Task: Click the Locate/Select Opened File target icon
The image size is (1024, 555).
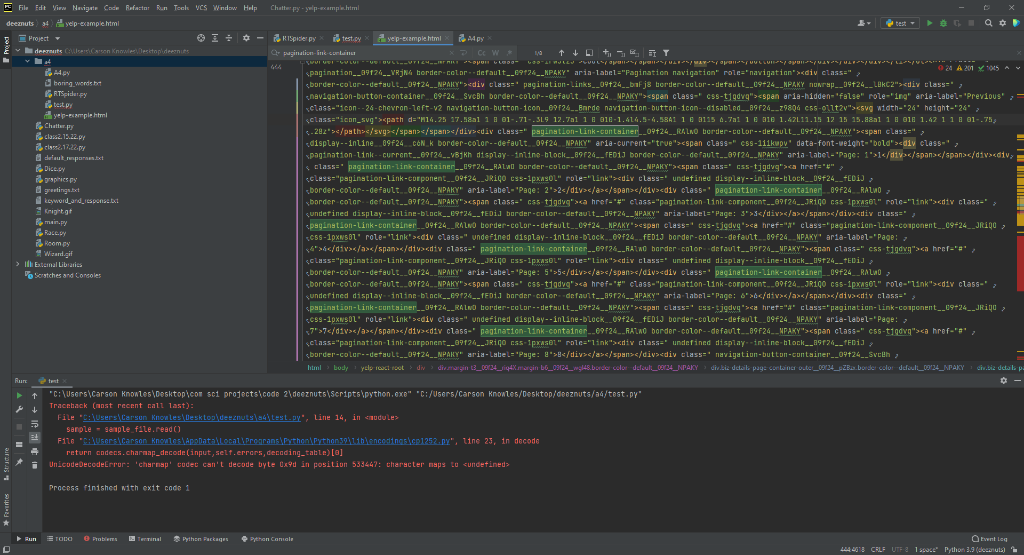Action: pyautogui.click(x=201, y=38)
